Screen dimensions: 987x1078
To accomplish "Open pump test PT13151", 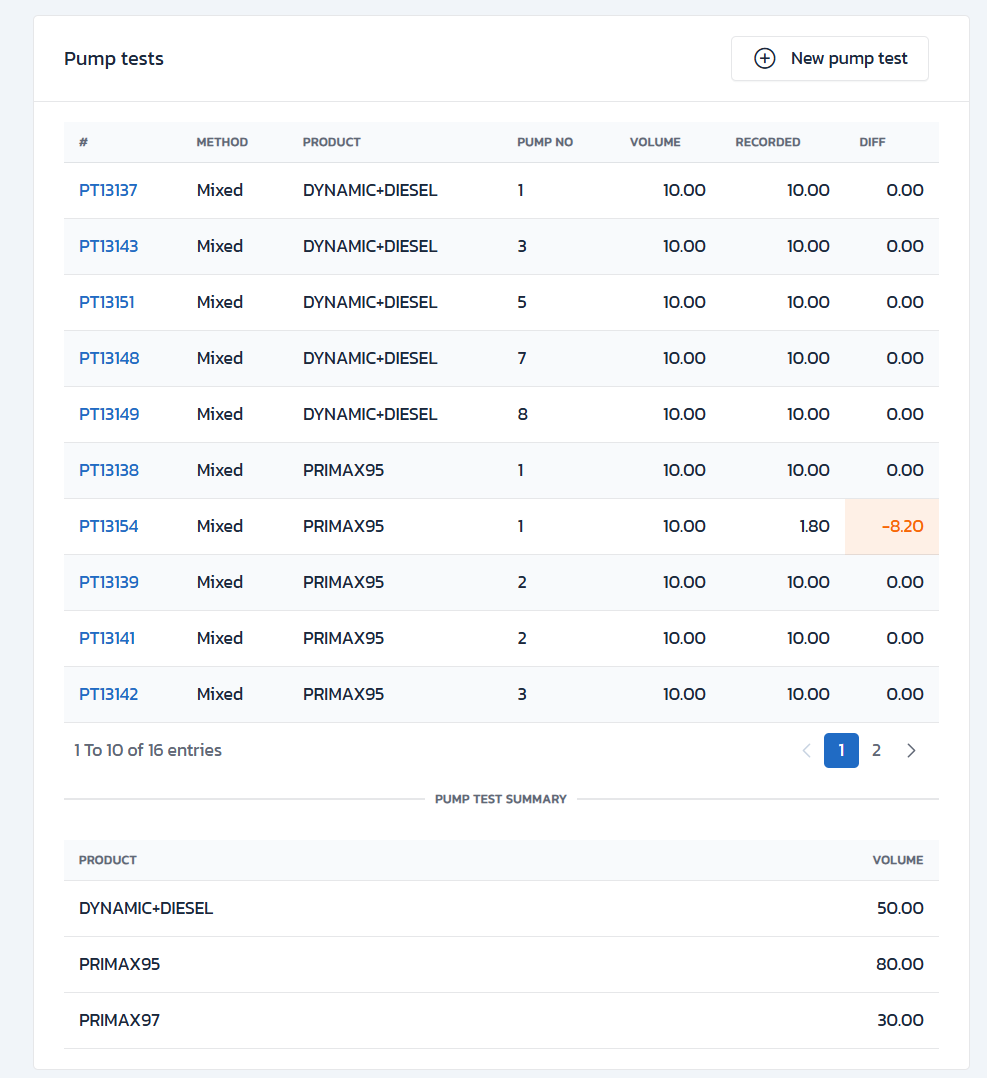I will [106, 302].
